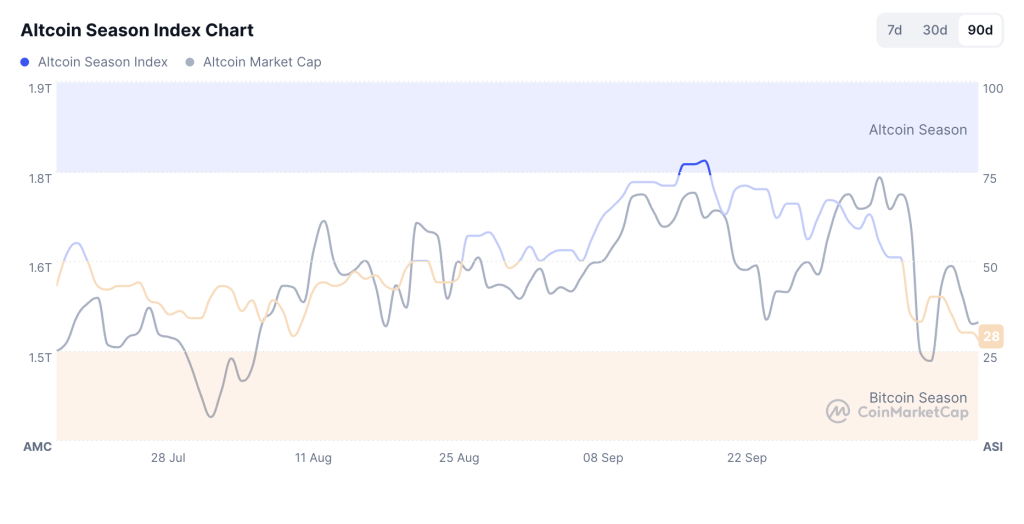Click the dark blue peak of index line
This screenshot has width=1024, height=524.
coord(695,163)
